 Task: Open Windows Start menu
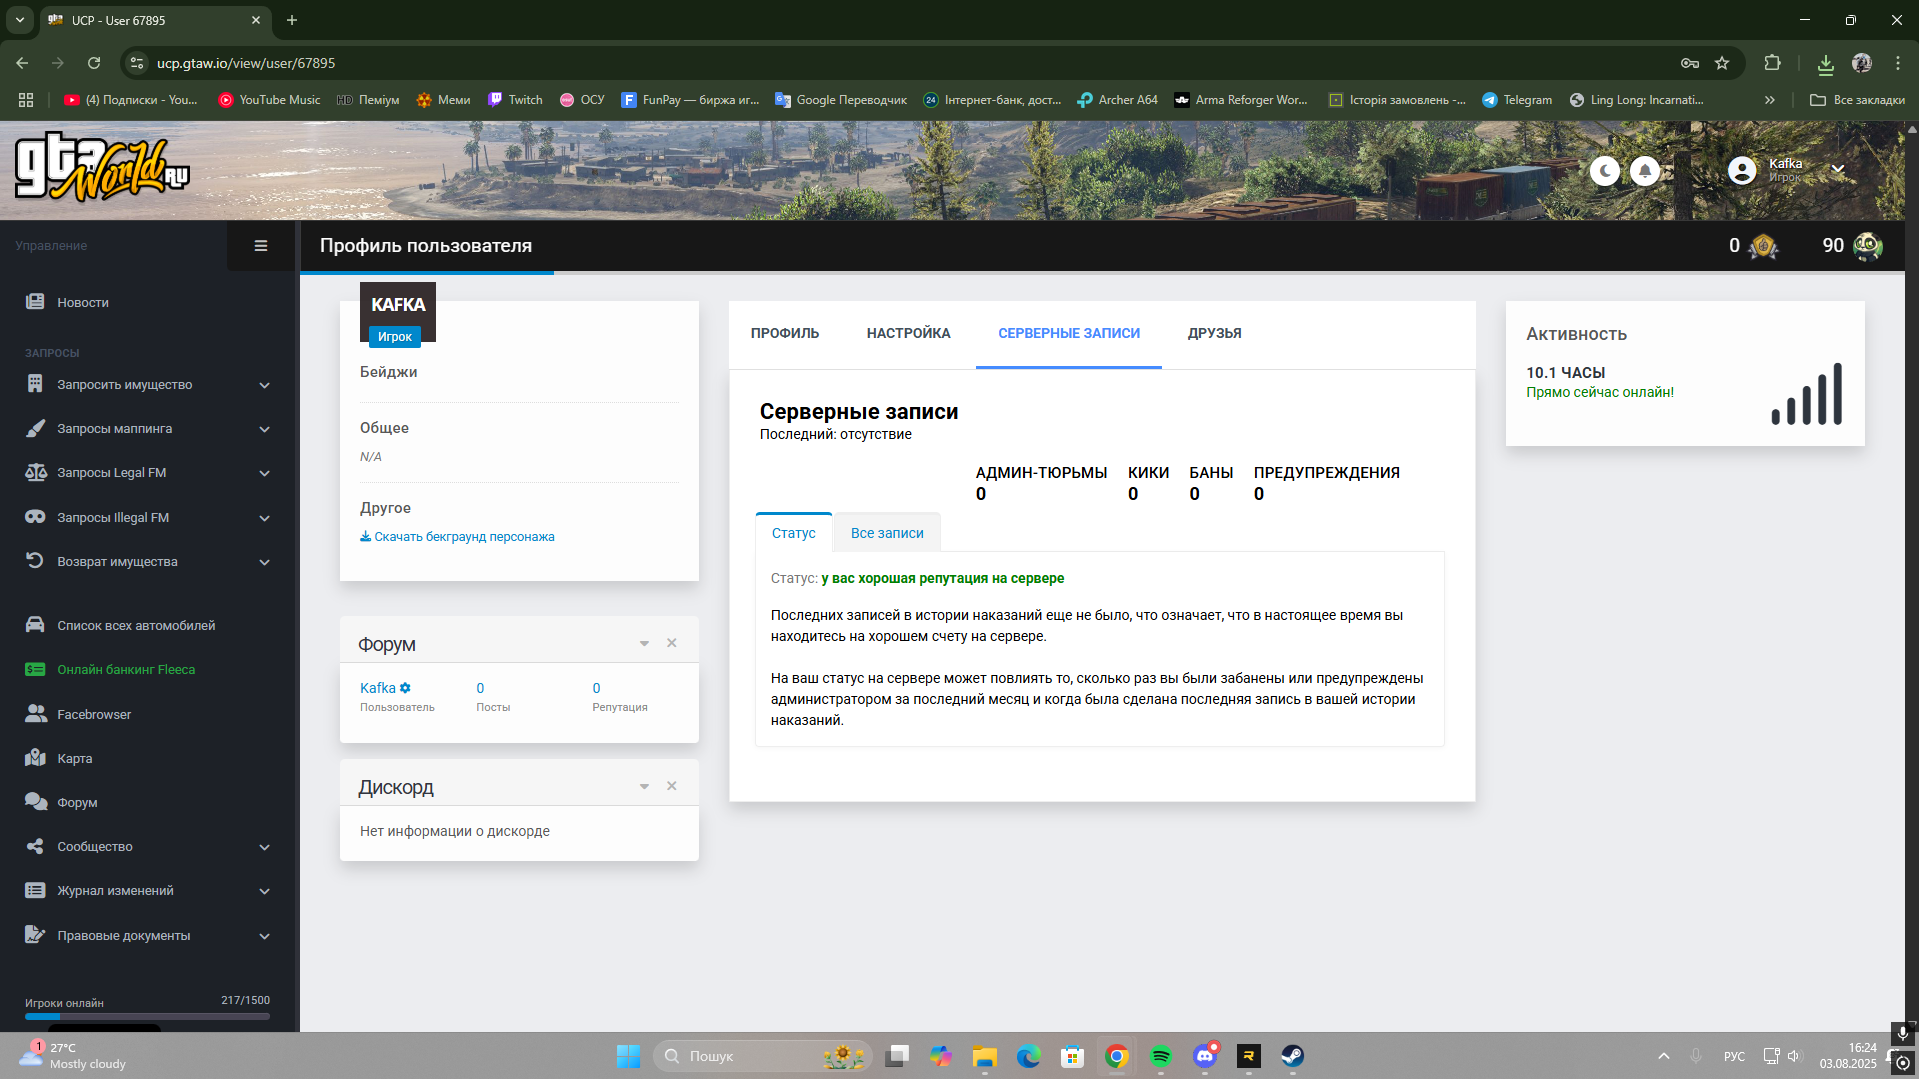point(628,1056)
